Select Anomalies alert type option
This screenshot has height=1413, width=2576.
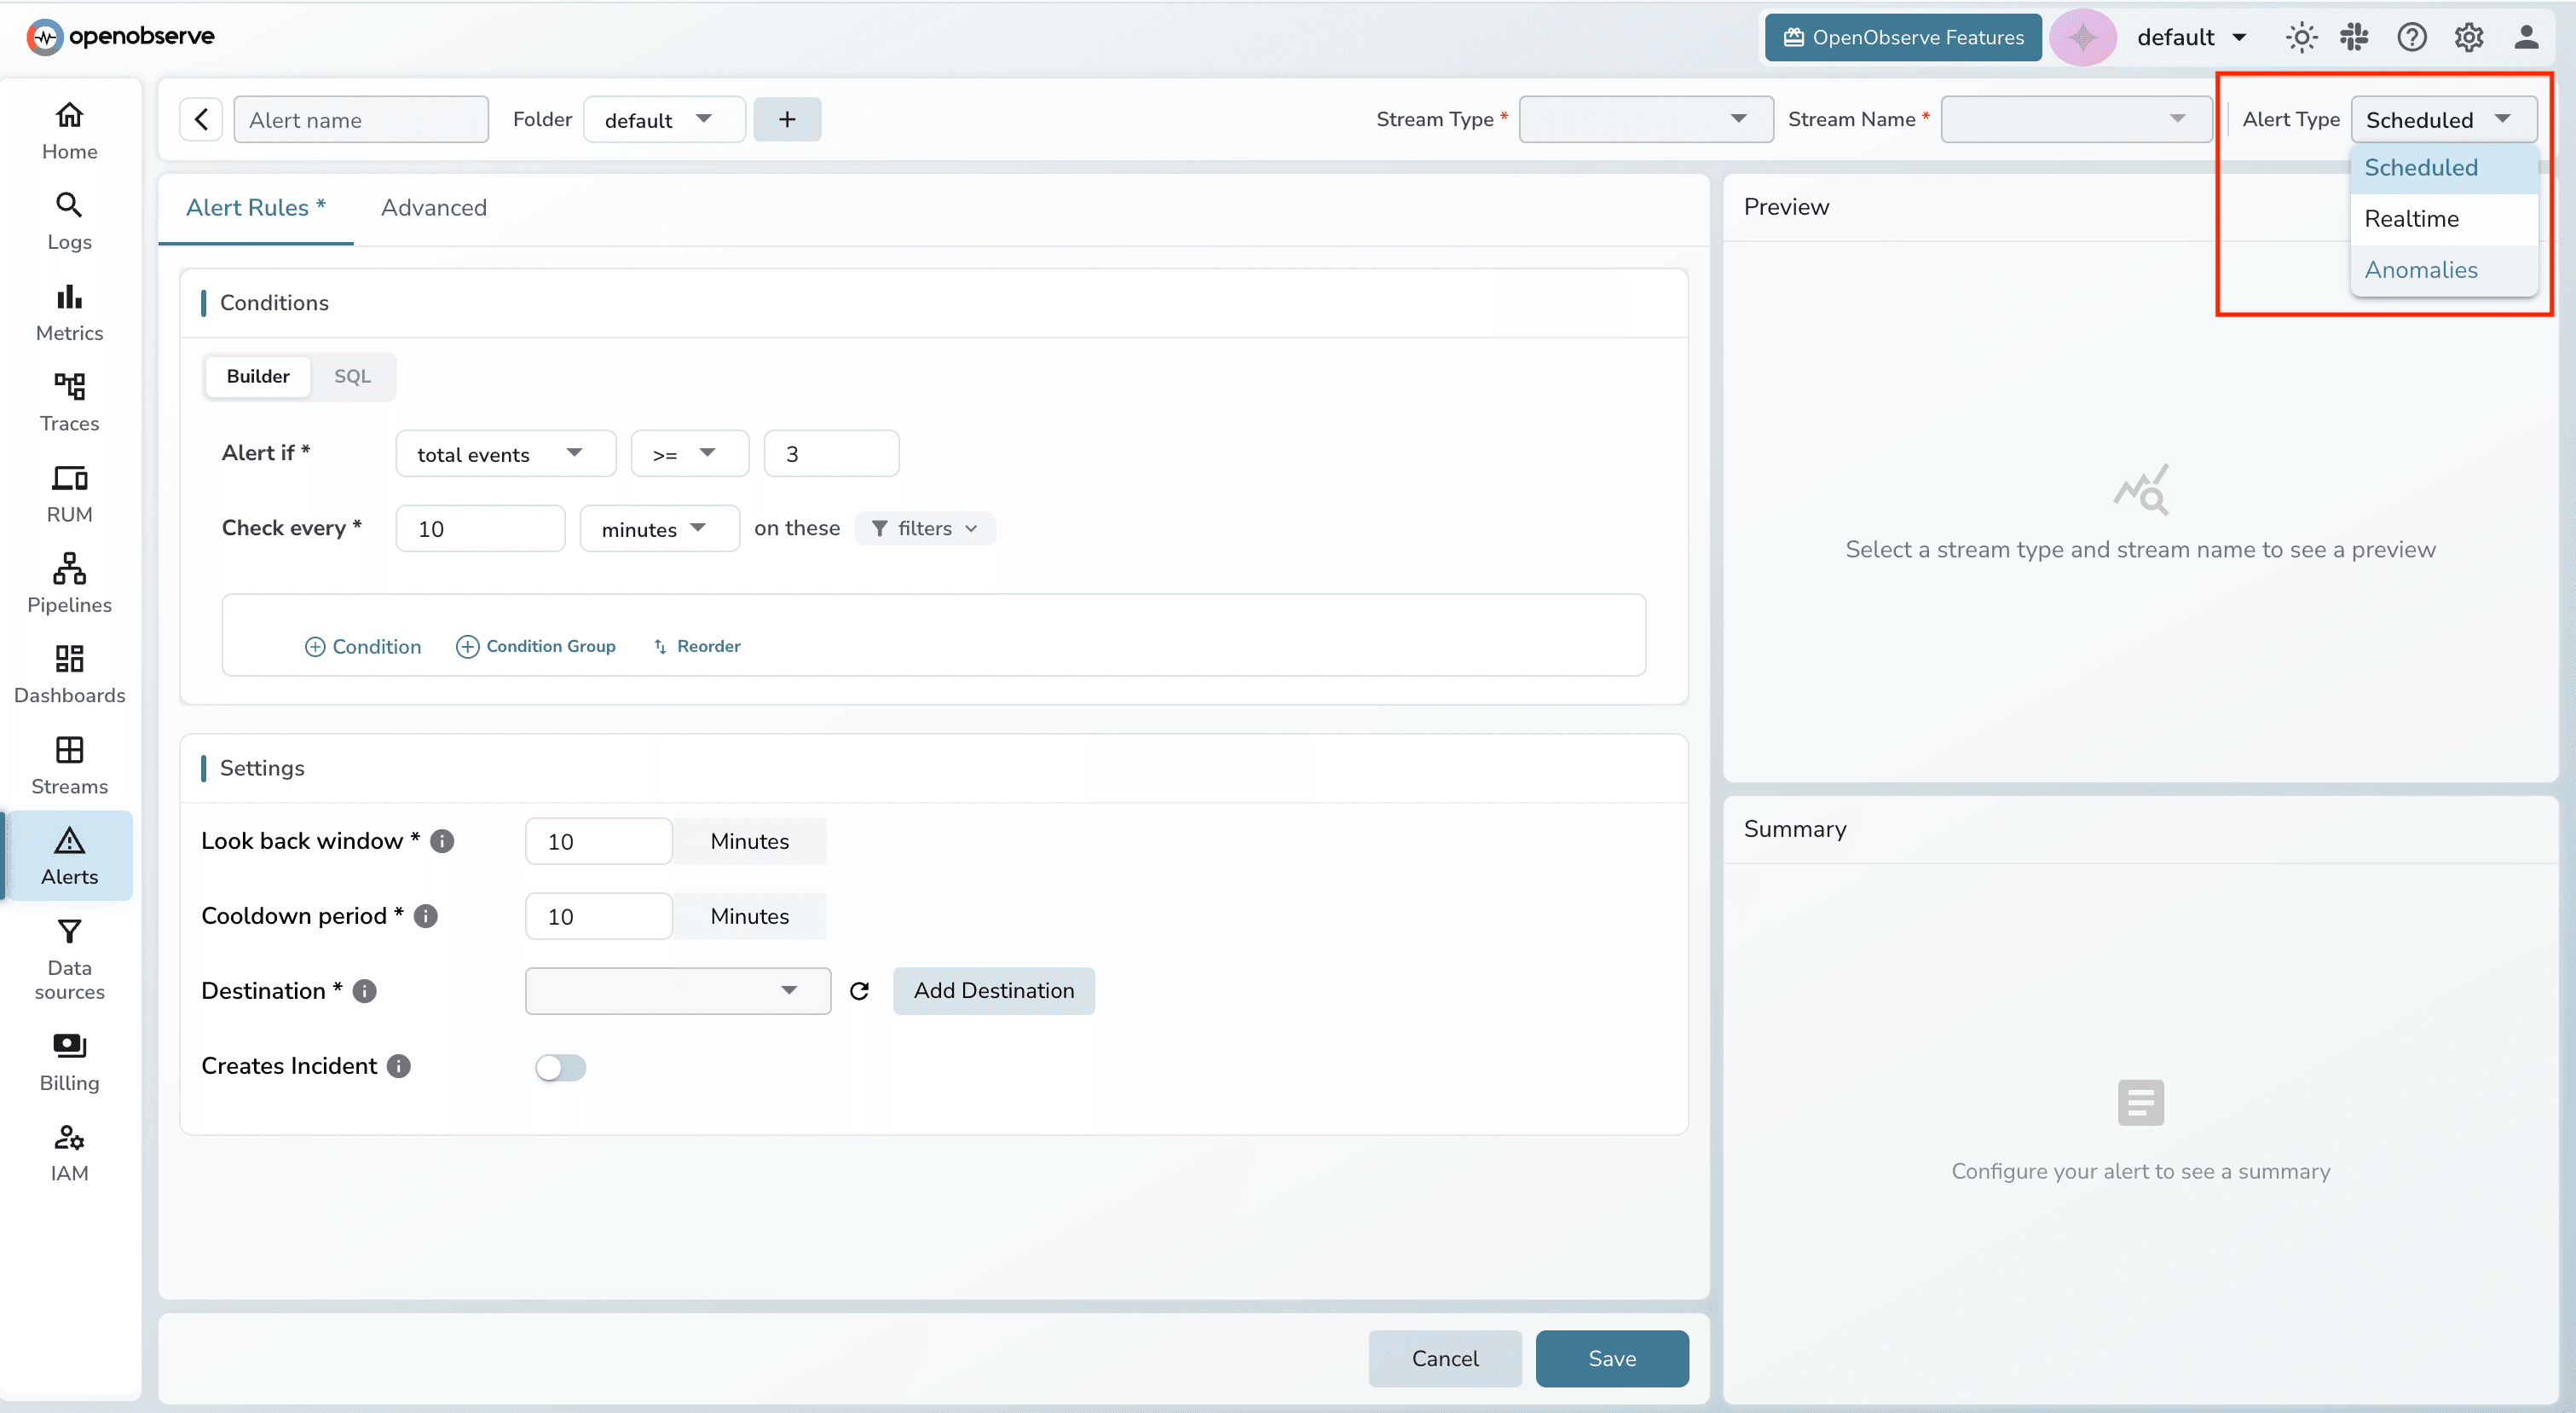pyautogui.click(x=2420, y=270)
